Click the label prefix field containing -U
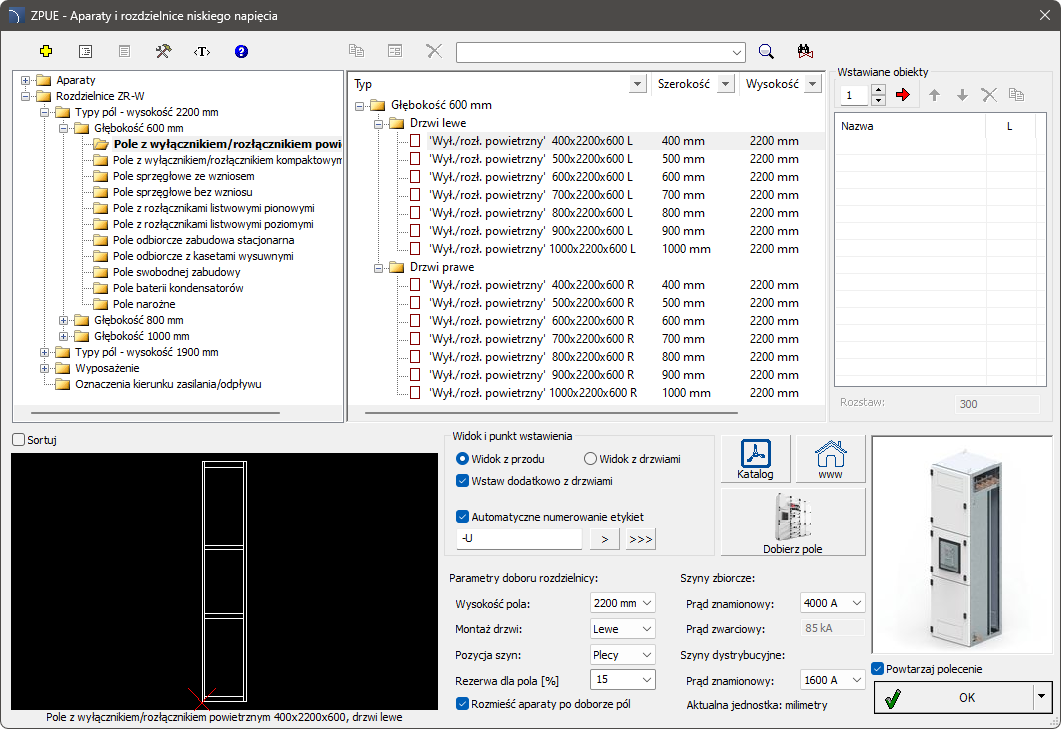 click(518, 539)
